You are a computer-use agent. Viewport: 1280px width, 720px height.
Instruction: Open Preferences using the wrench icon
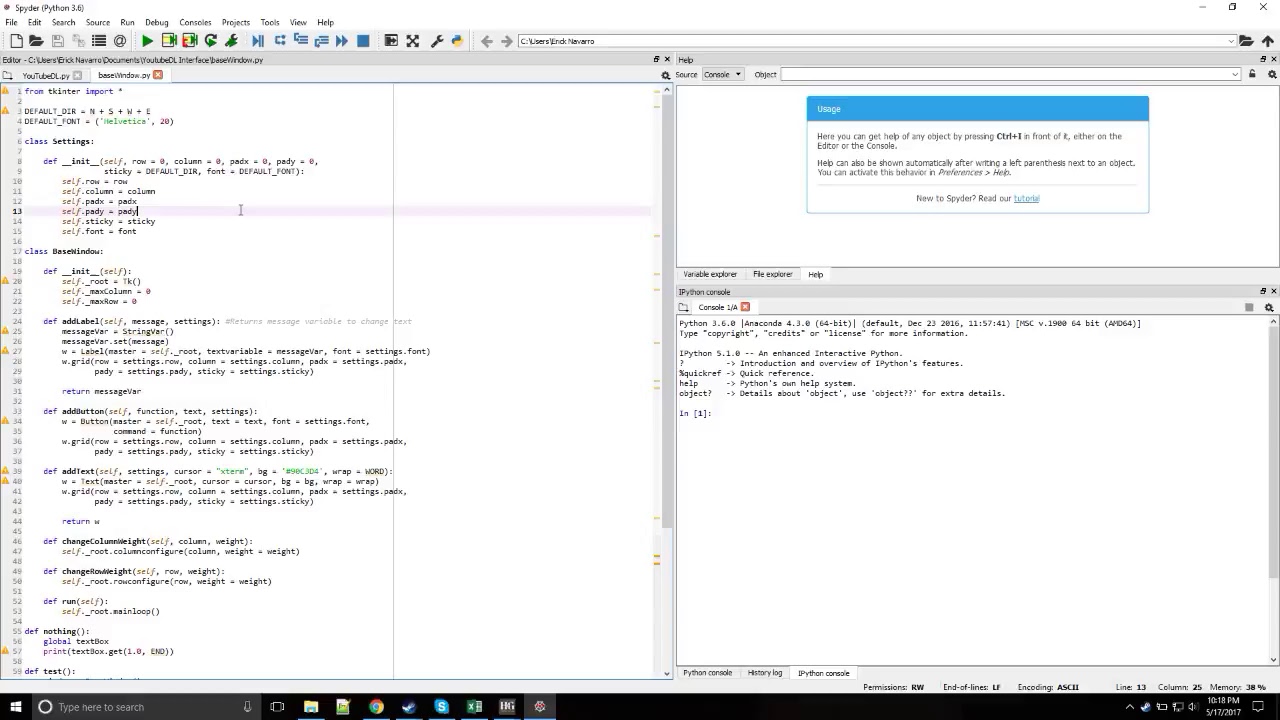[436, 41]
